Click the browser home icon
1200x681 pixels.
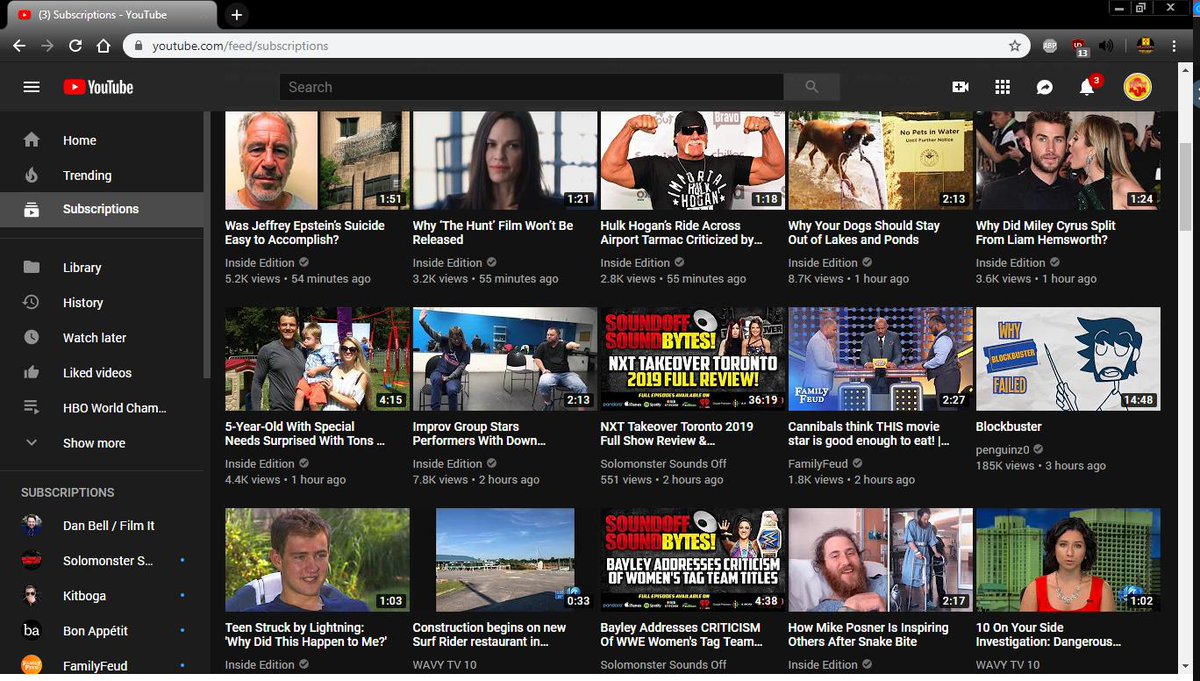click(x=103, y=46)
